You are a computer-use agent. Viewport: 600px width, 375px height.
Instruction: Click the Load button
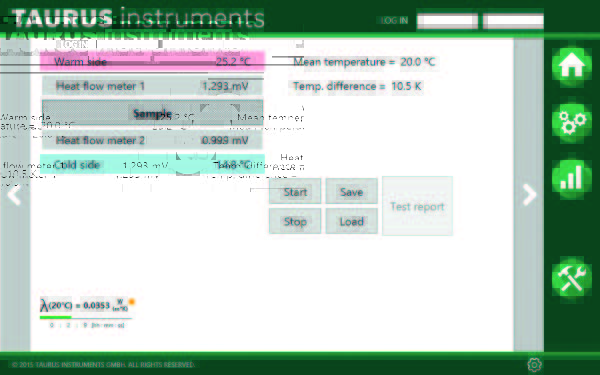352,221
